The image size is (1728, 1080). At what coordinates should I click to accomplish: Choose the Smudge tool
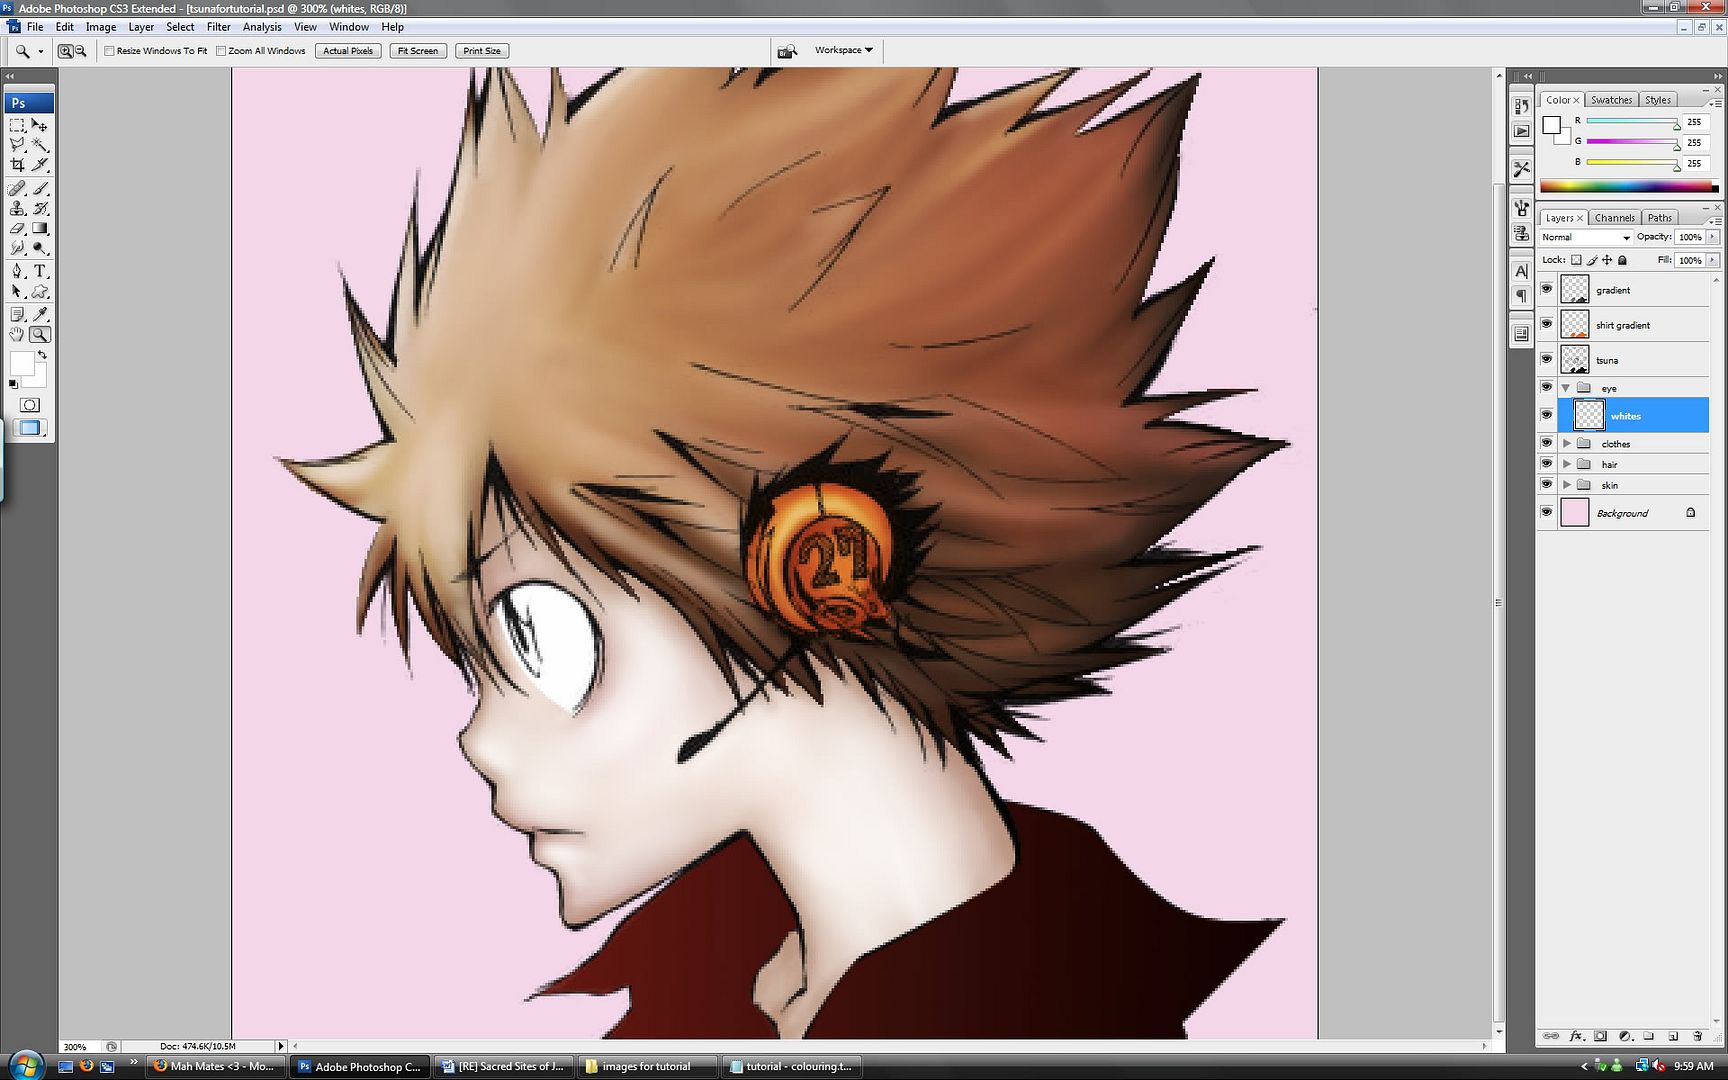(18, 248)
